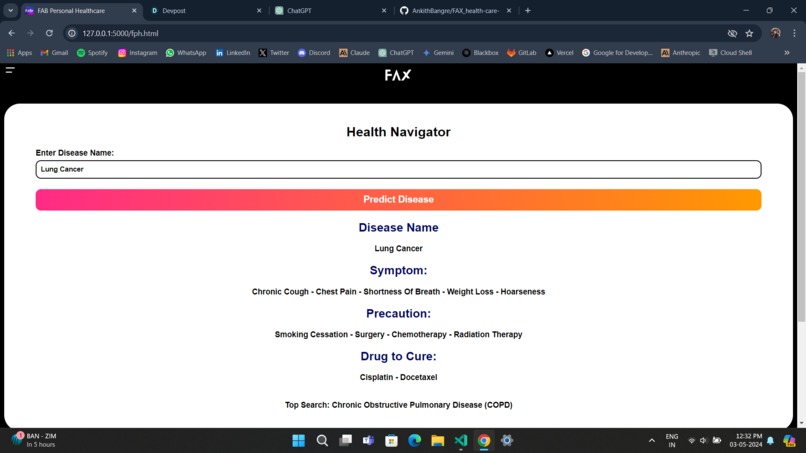Screen dimensions: 806x453
Task: Open the Google for Developers bookmark
Action: click(x=617, y=52)
